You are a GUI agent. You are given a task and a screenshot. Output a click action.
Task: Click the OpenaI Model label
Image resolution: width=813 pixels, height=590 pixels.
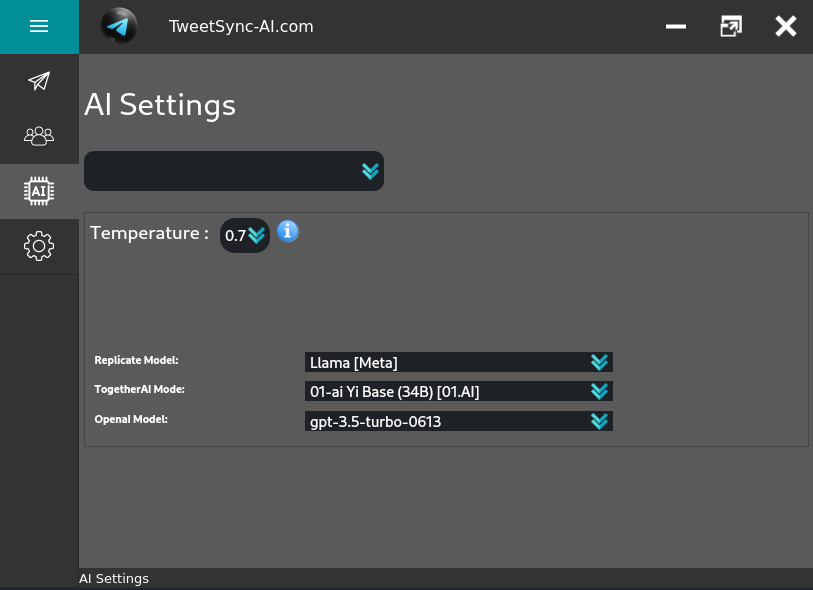coord(131,419)
